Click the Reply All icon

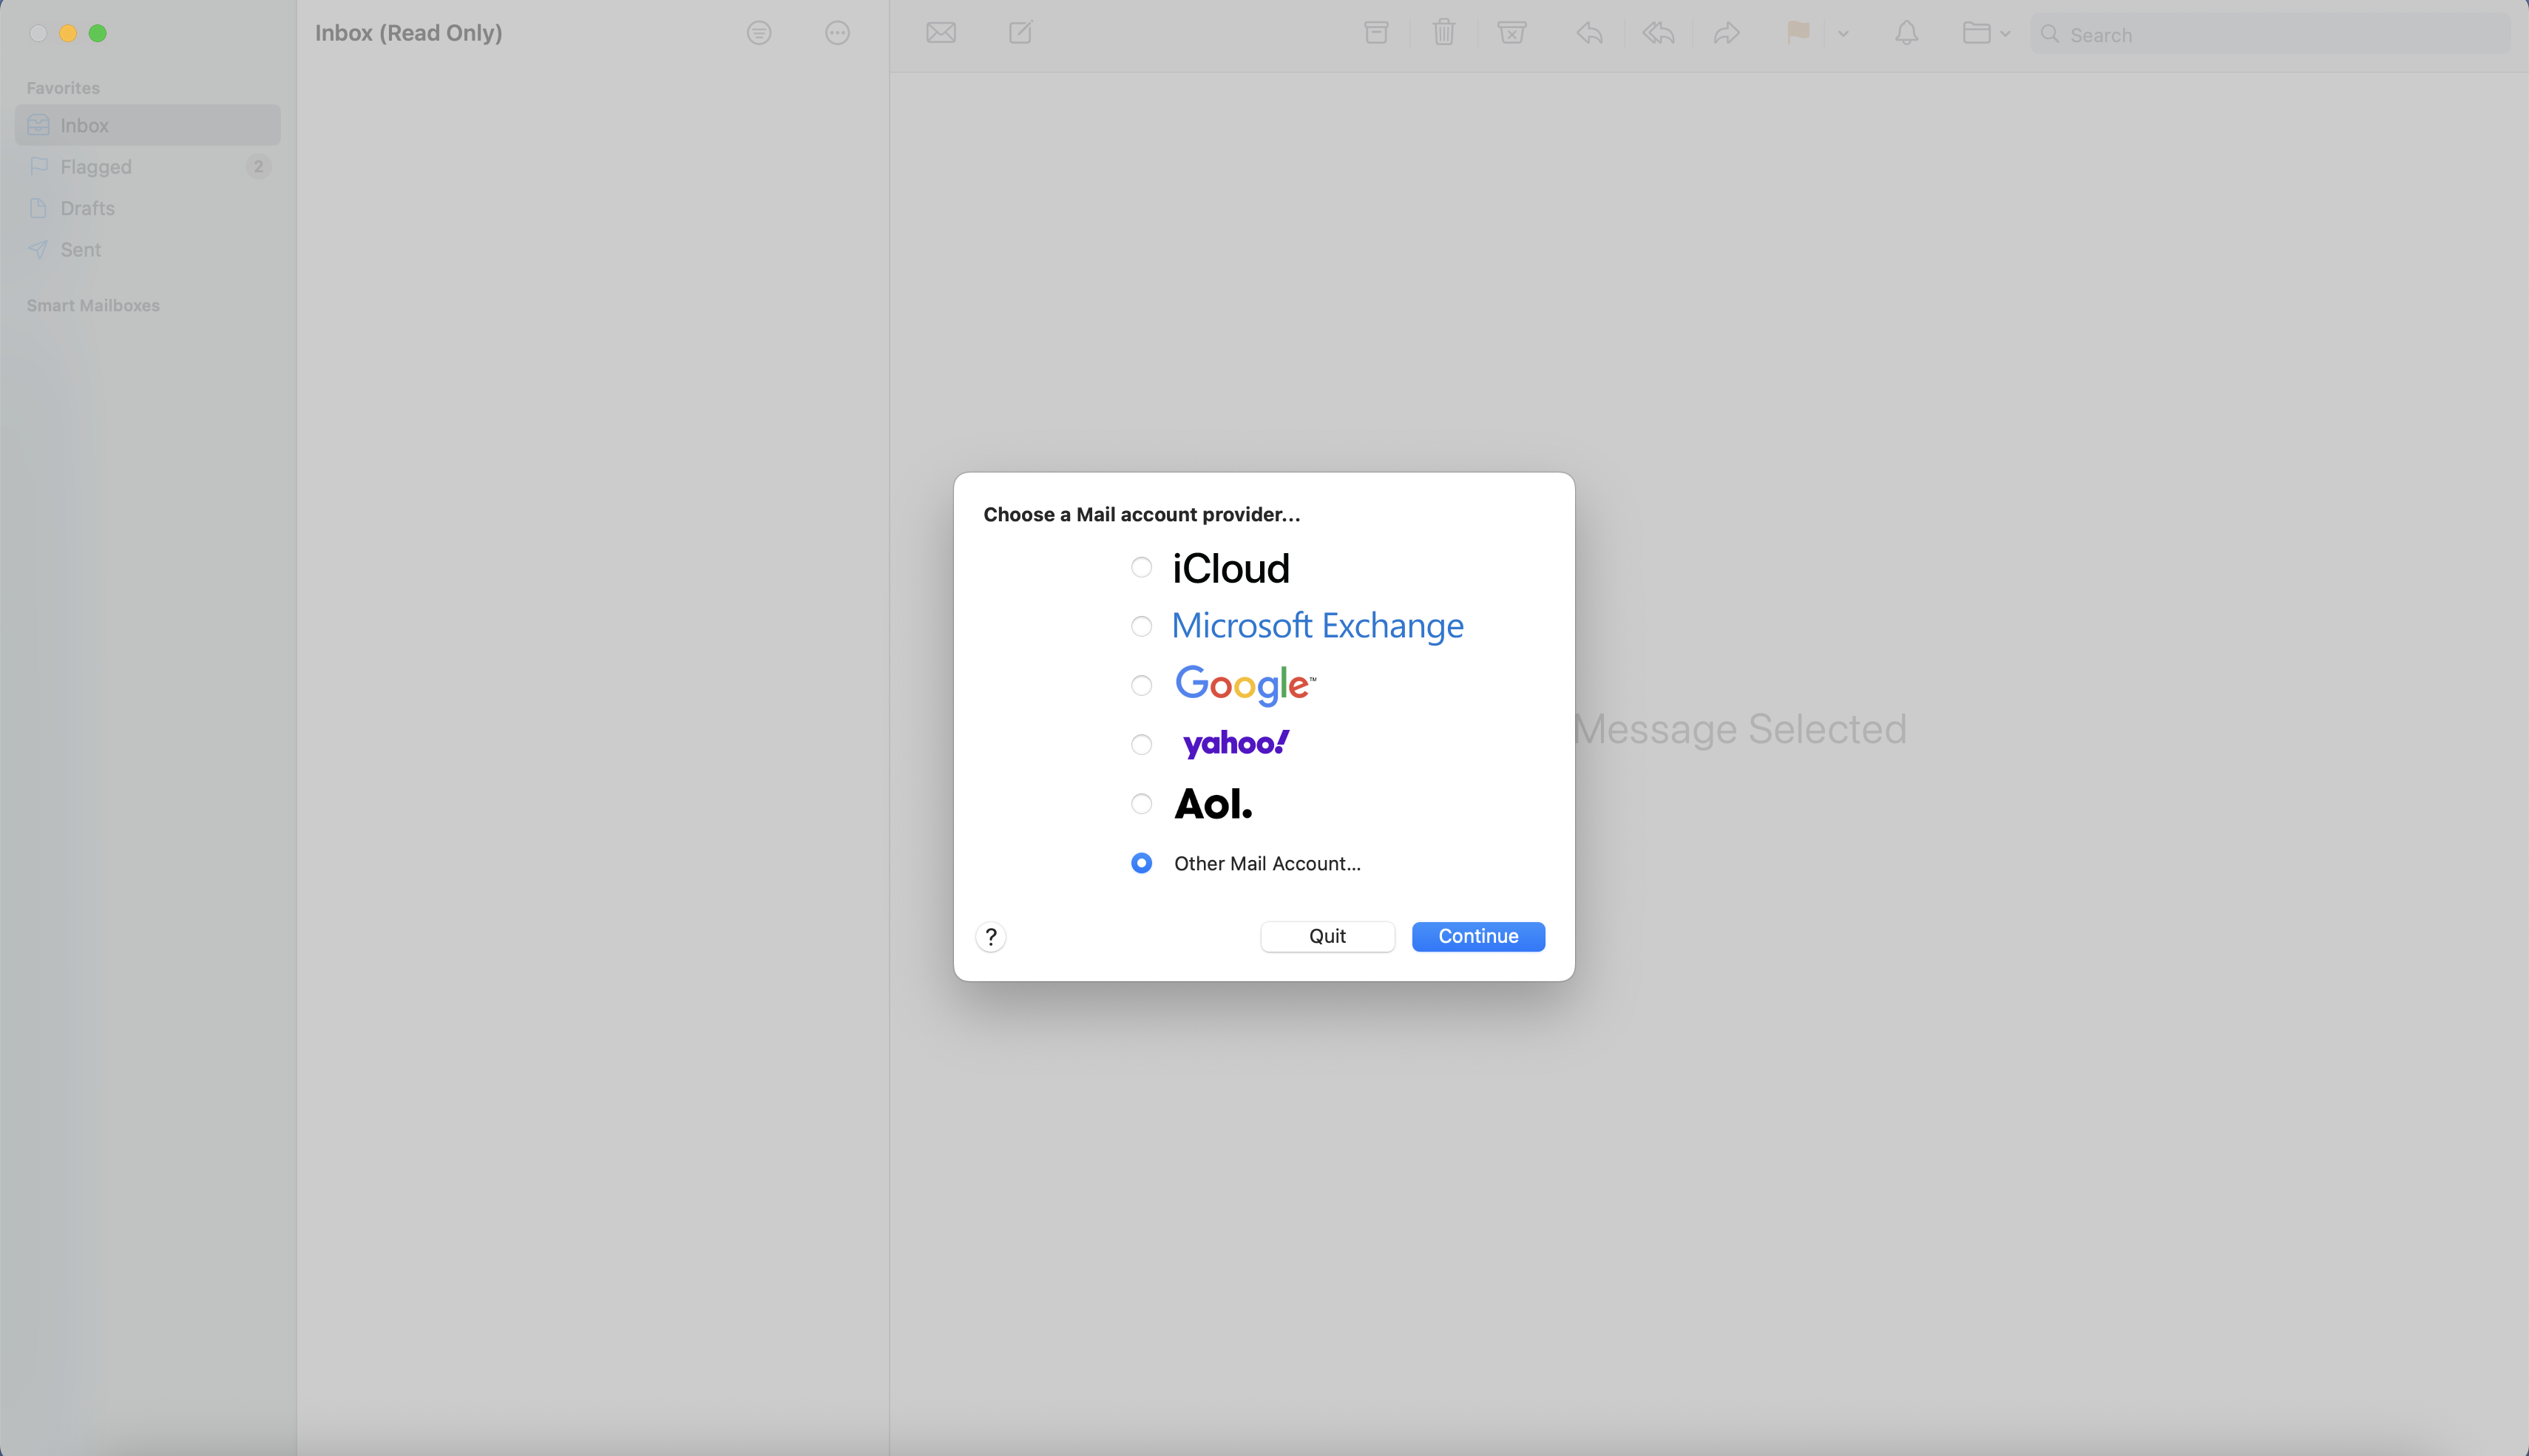pos(1658,33)
